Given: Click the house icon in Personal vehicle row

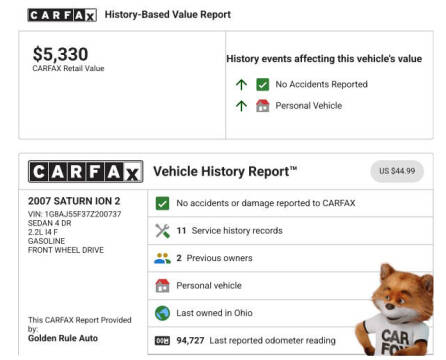Looking at the screenshot, I should 162,286.
